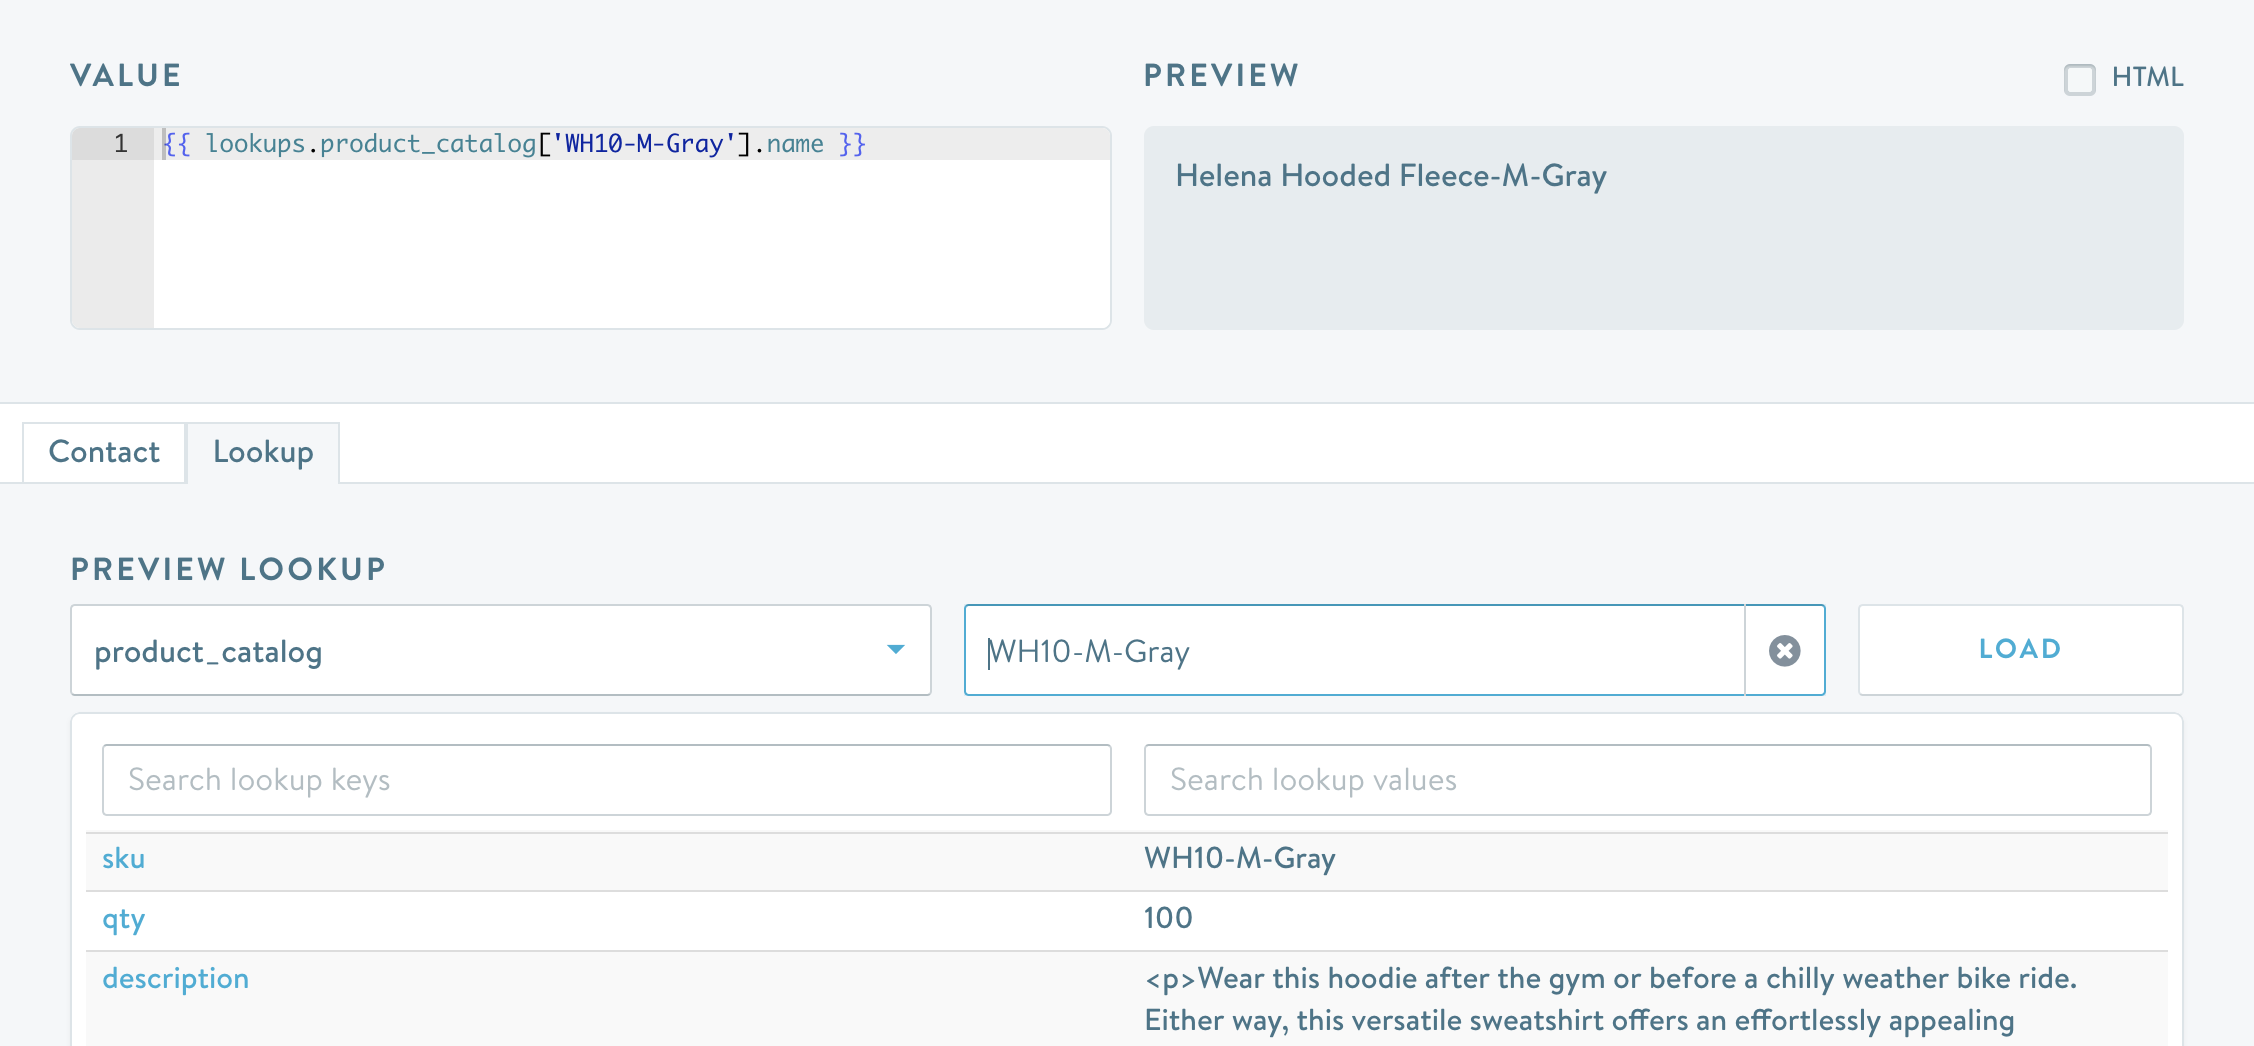Enable the HTML preview checkbox

click(2080, 79)
